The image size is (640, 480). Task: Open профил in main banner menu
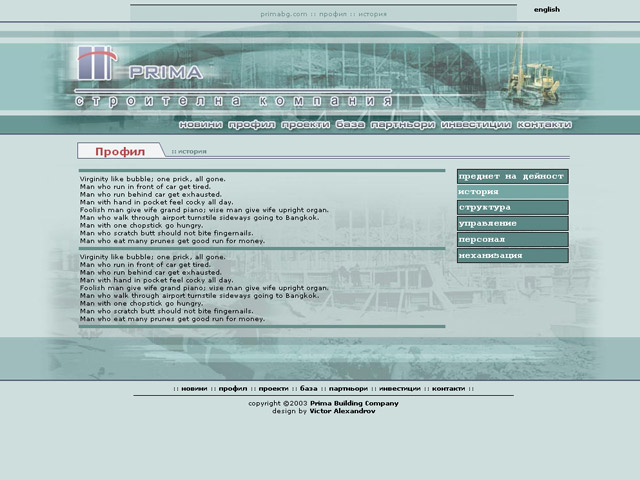251,124
